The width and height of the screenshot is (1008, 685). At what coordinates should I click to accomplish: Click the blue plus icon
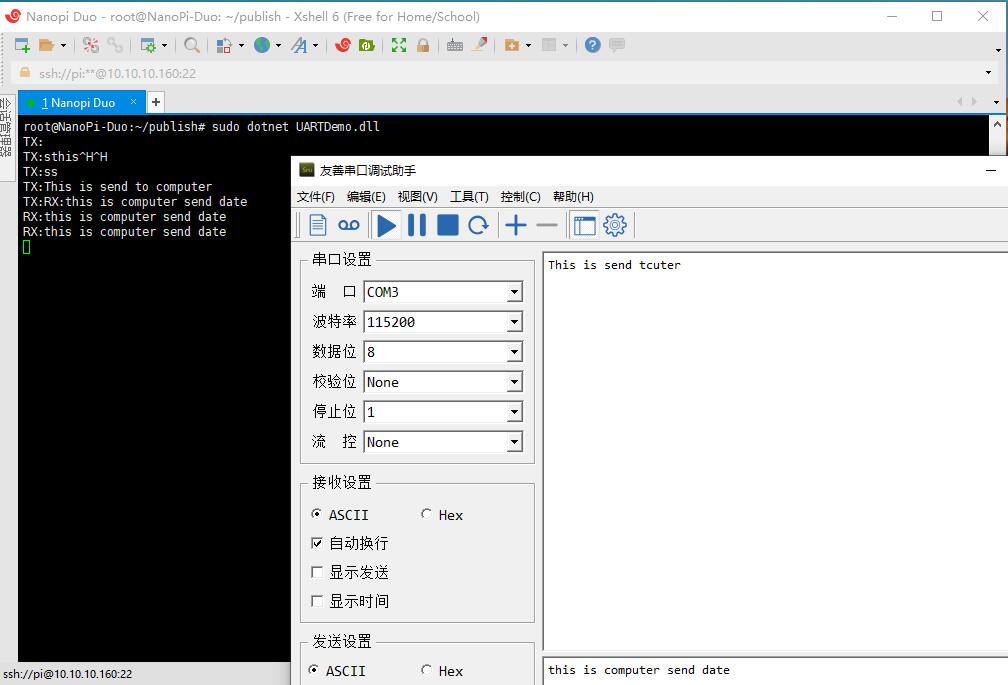pyautogui.click(x=516, y=225)
